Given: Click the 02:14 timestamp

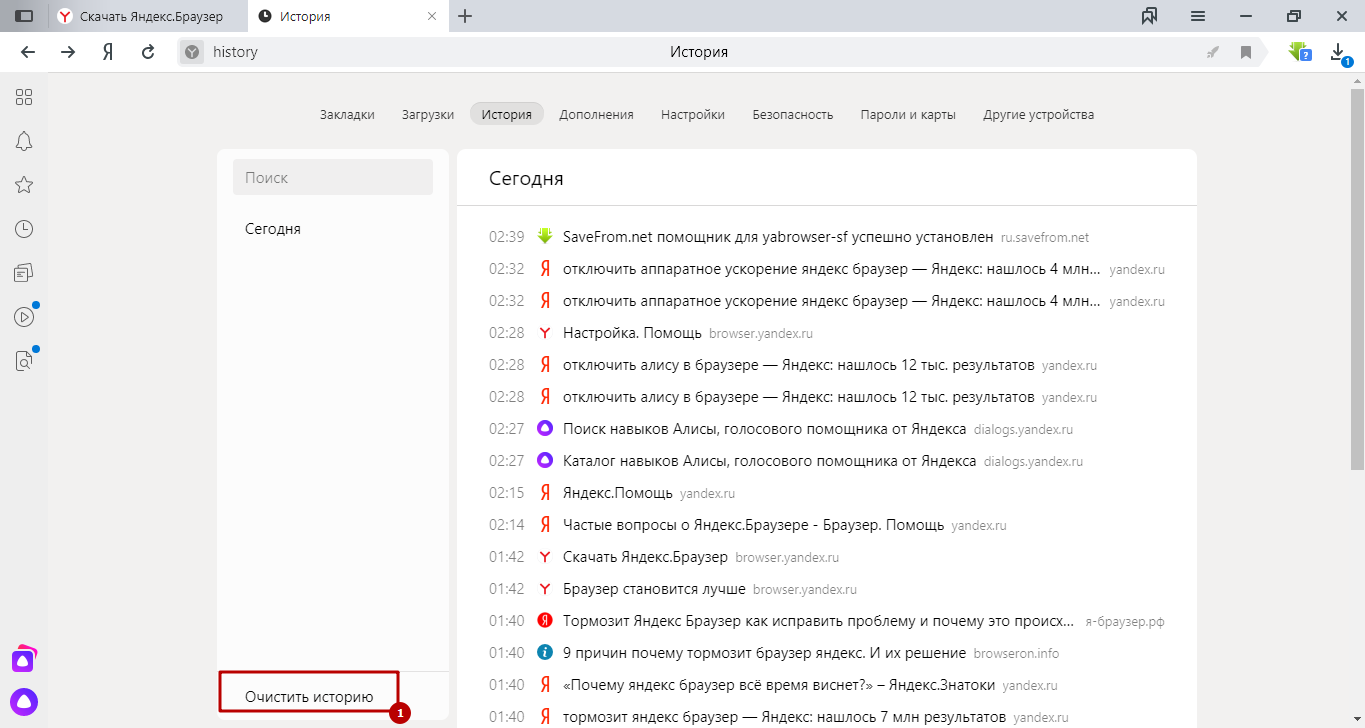Looking at the screenshot, I should point(506,525).
